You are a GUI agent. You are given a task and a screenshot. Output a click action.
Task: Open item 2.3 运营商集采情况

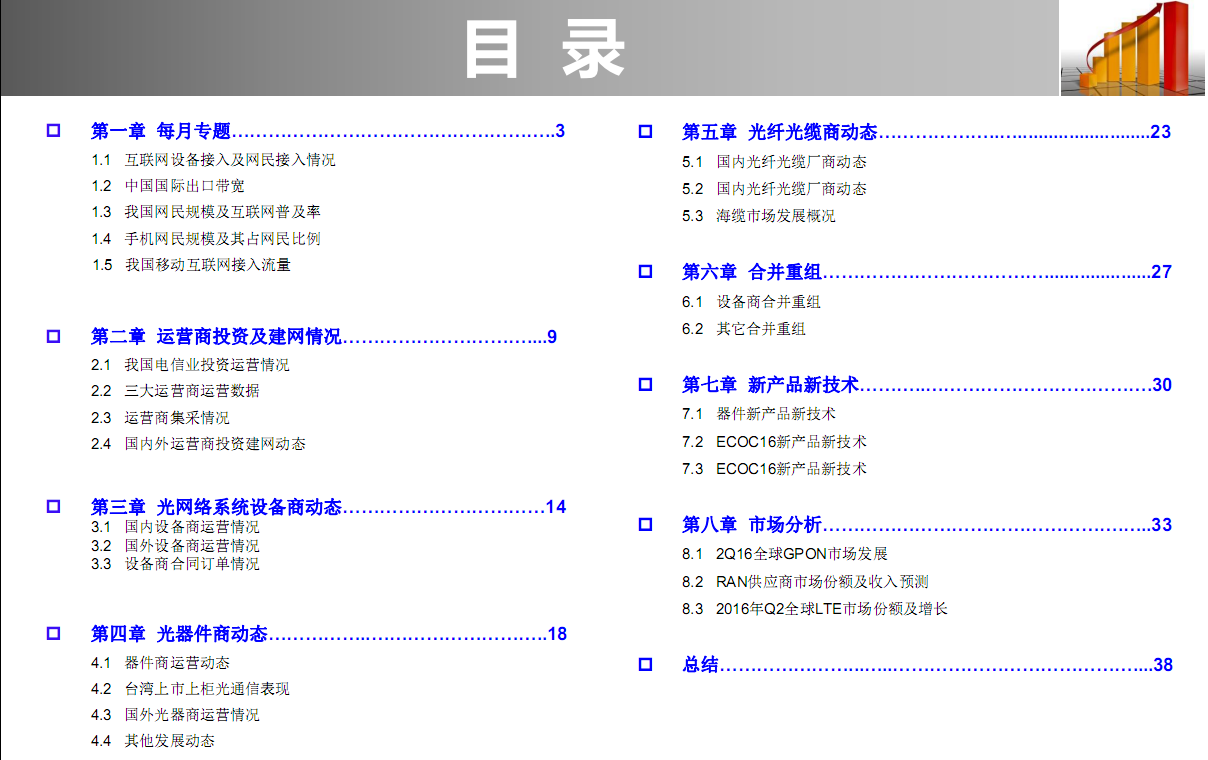coord(176,417)
